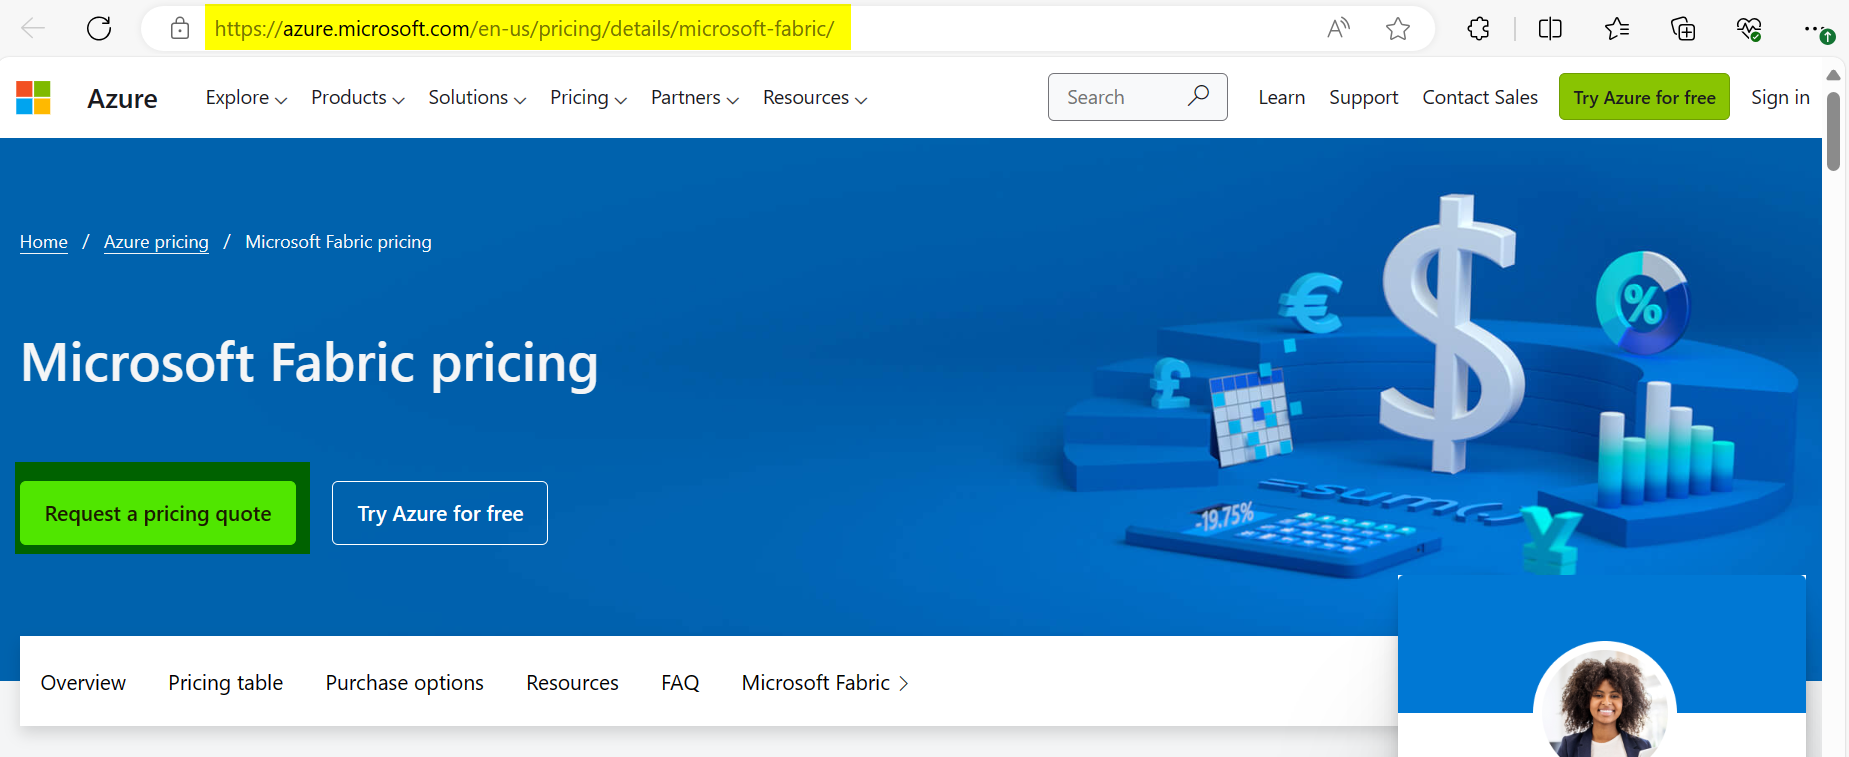Image resolution: width=1849 pixels, height=757 pixels.
Task: Go to the Overview tab
Action: coord(83,682)
